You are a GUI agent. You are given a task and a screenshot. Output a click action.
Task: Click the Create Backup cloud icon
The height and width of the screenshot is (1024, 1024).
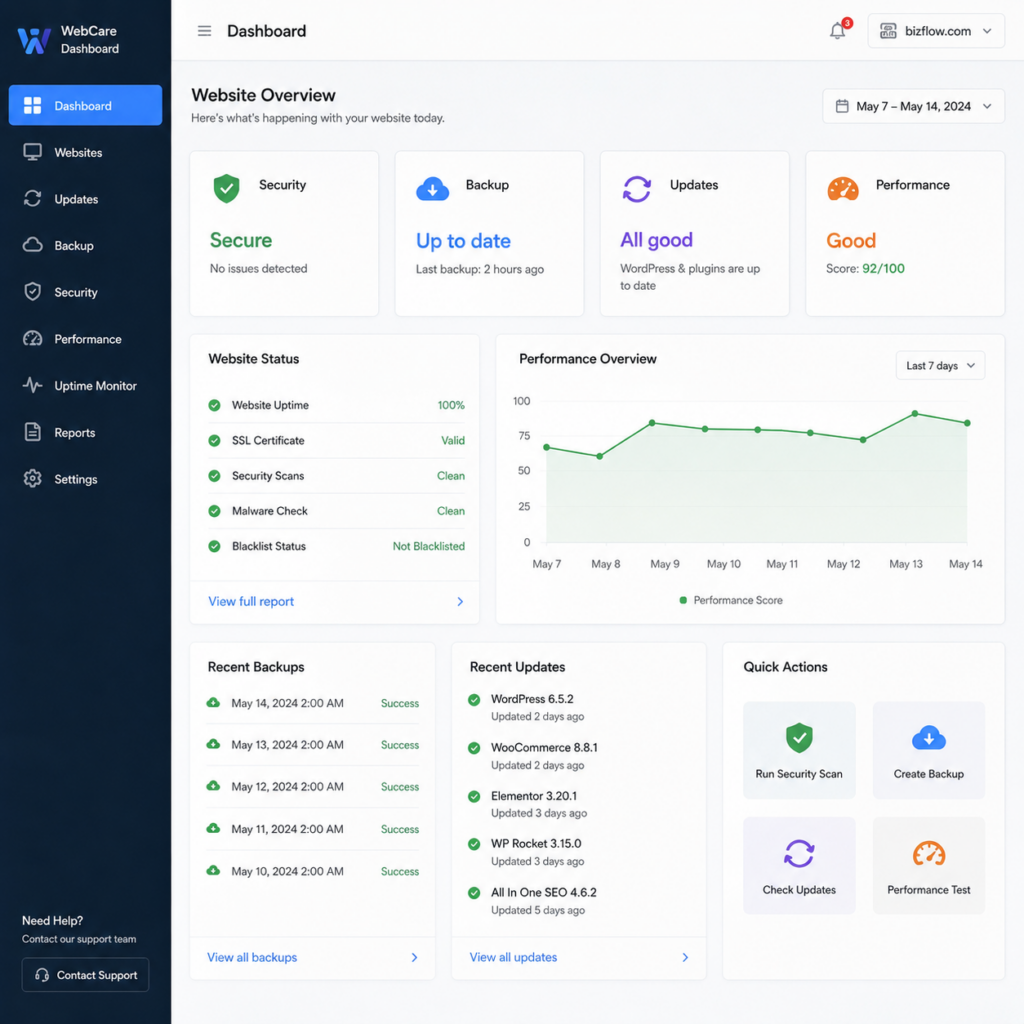click(928, 738)
